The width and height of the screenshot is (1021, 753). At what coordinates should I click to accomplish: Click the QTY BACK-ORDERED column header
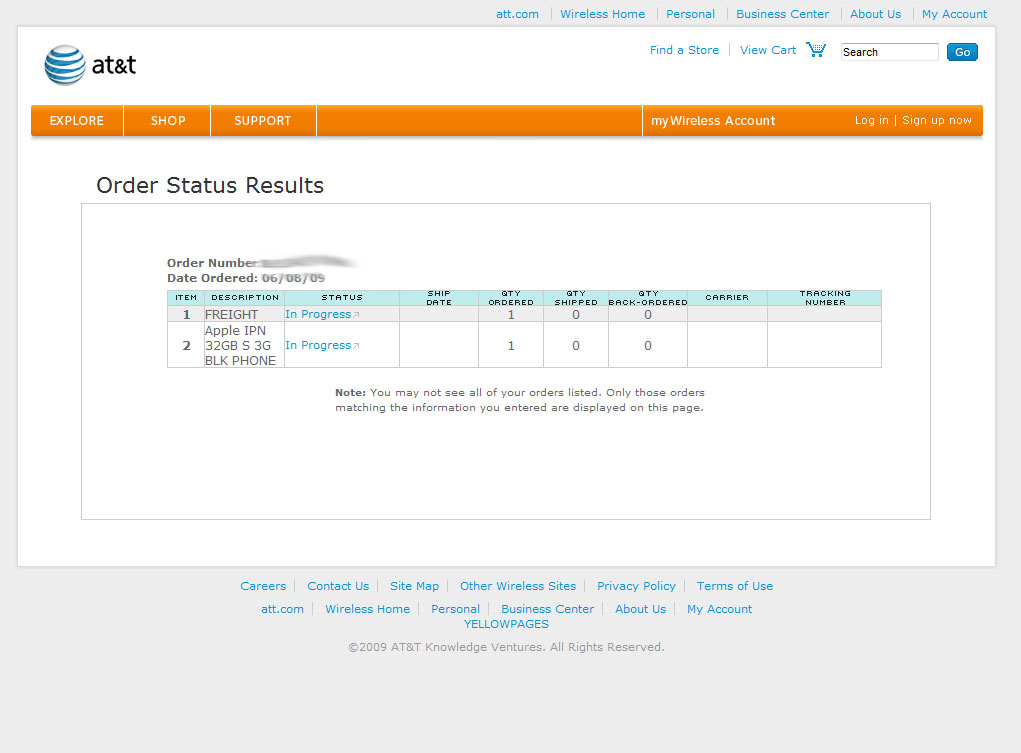tap(648, 298)
